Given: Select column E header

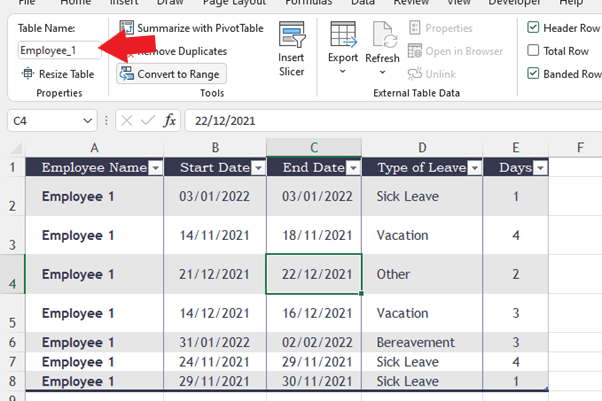Looking at the screenshot, I should [516, 147].
